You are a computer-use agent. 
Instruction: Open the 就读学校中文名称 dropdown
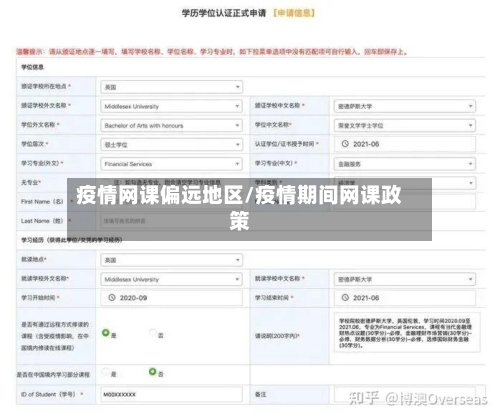[x=405, y=279]
